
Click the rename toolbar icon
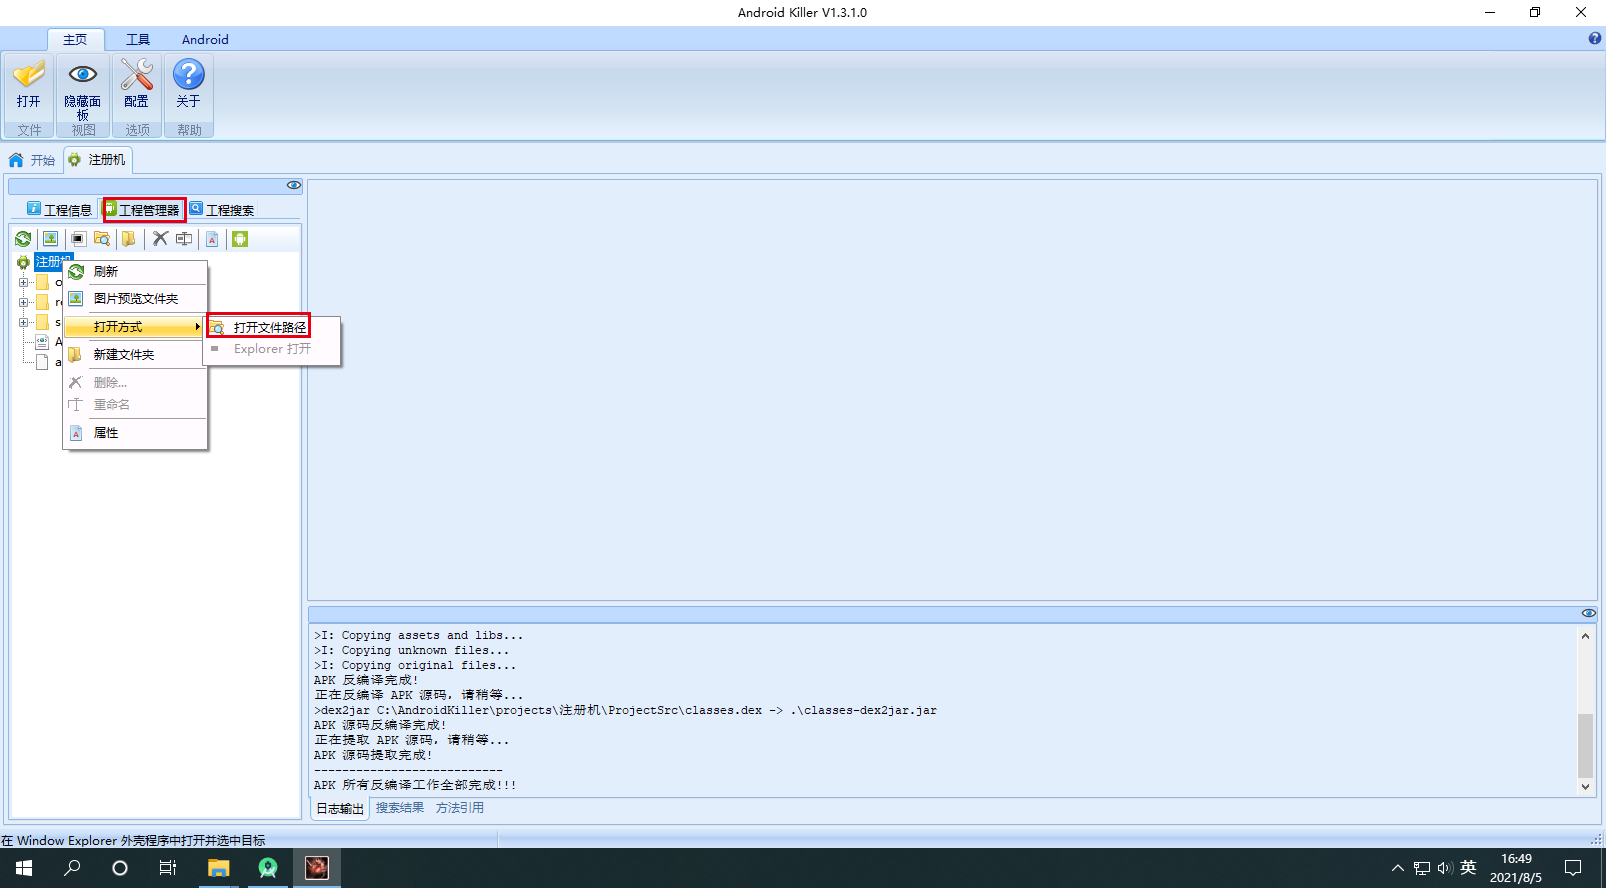(184, 239)
